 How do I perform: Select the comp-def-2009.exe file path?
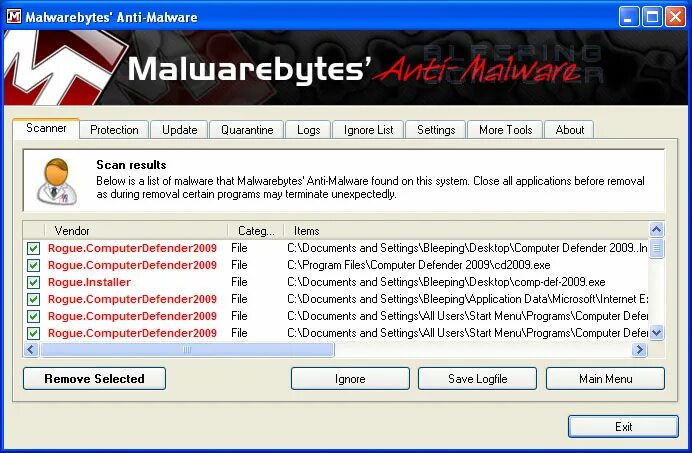[446, 282]
